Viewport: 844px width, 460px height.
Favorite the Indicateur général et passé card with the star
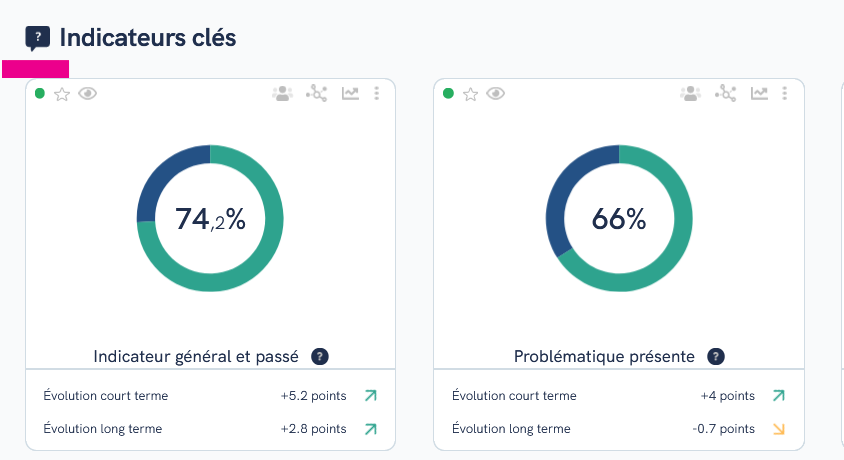coord(62,95)
